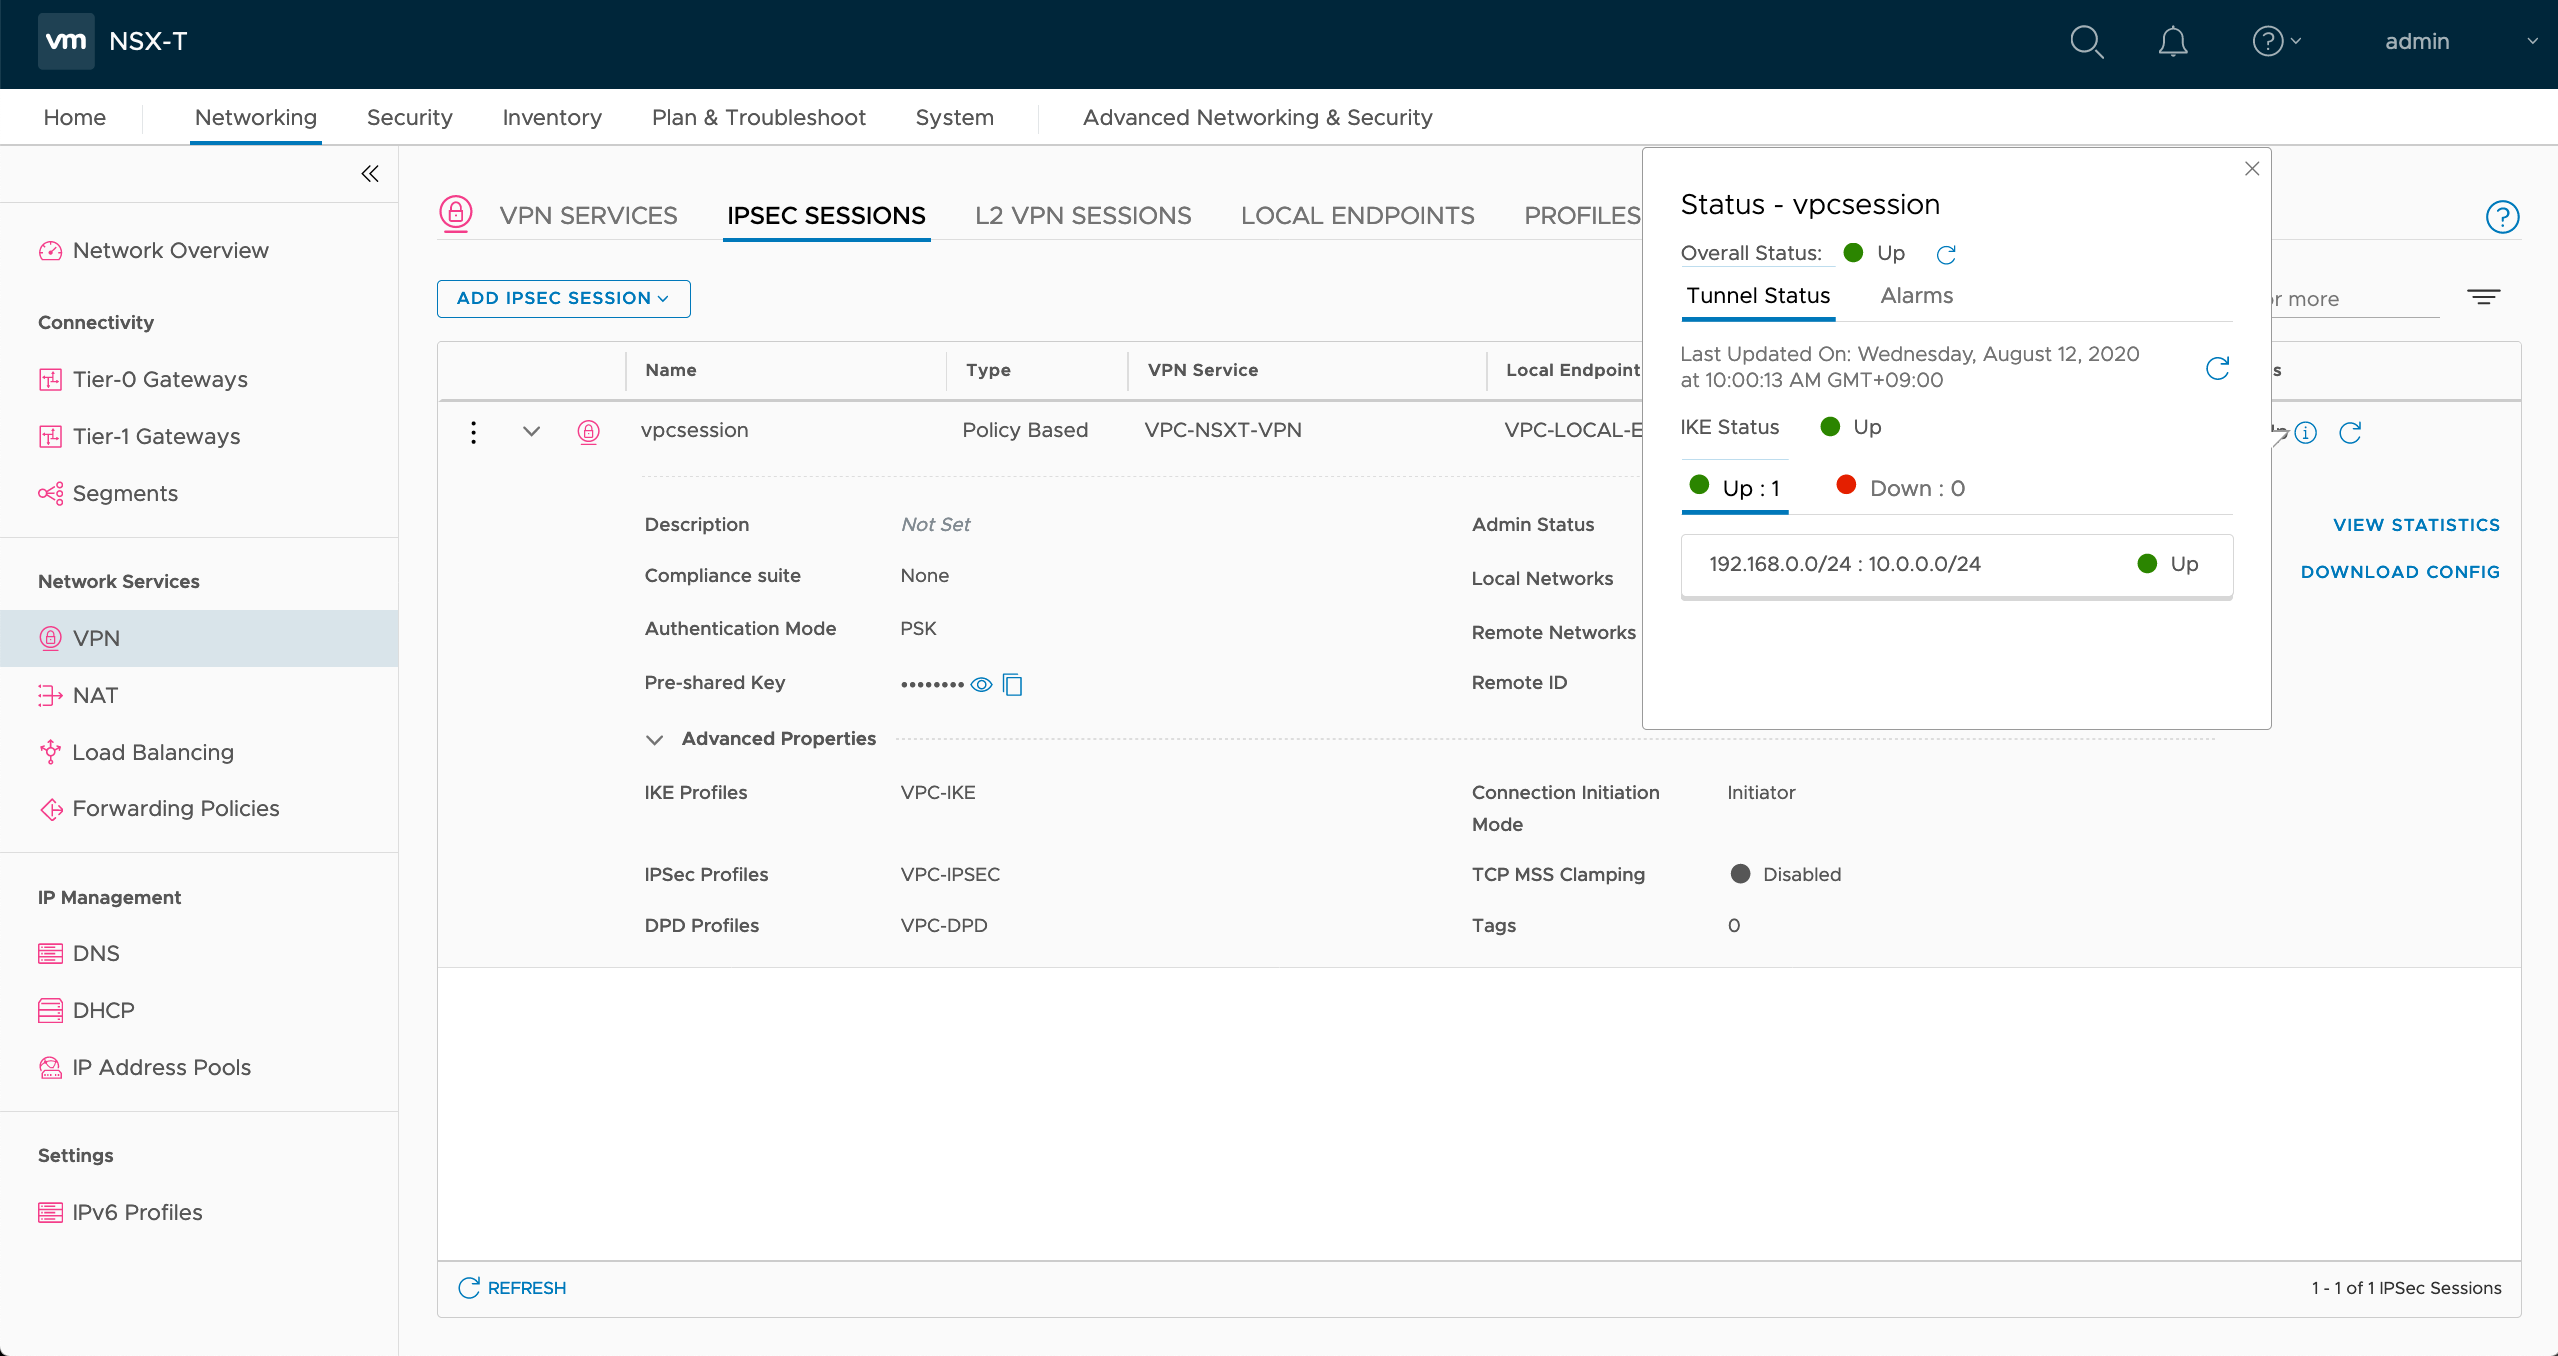Click the VPN page header lock icon
This screenshot has width=2558, height=1356.
pyautogui.click(x=456, y=214)
